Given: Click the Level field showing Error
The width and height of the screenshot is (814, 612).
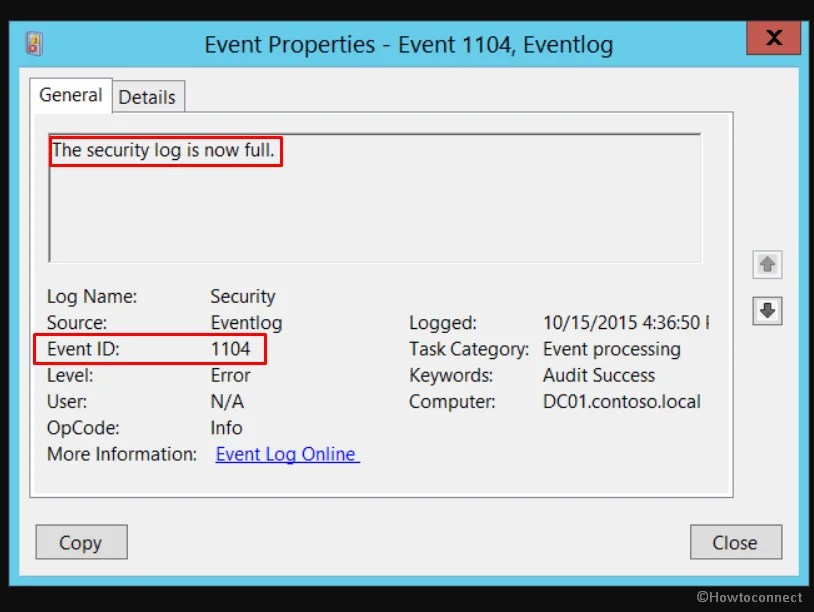Looking at the screenshot, I should click(x=230, y=375).
